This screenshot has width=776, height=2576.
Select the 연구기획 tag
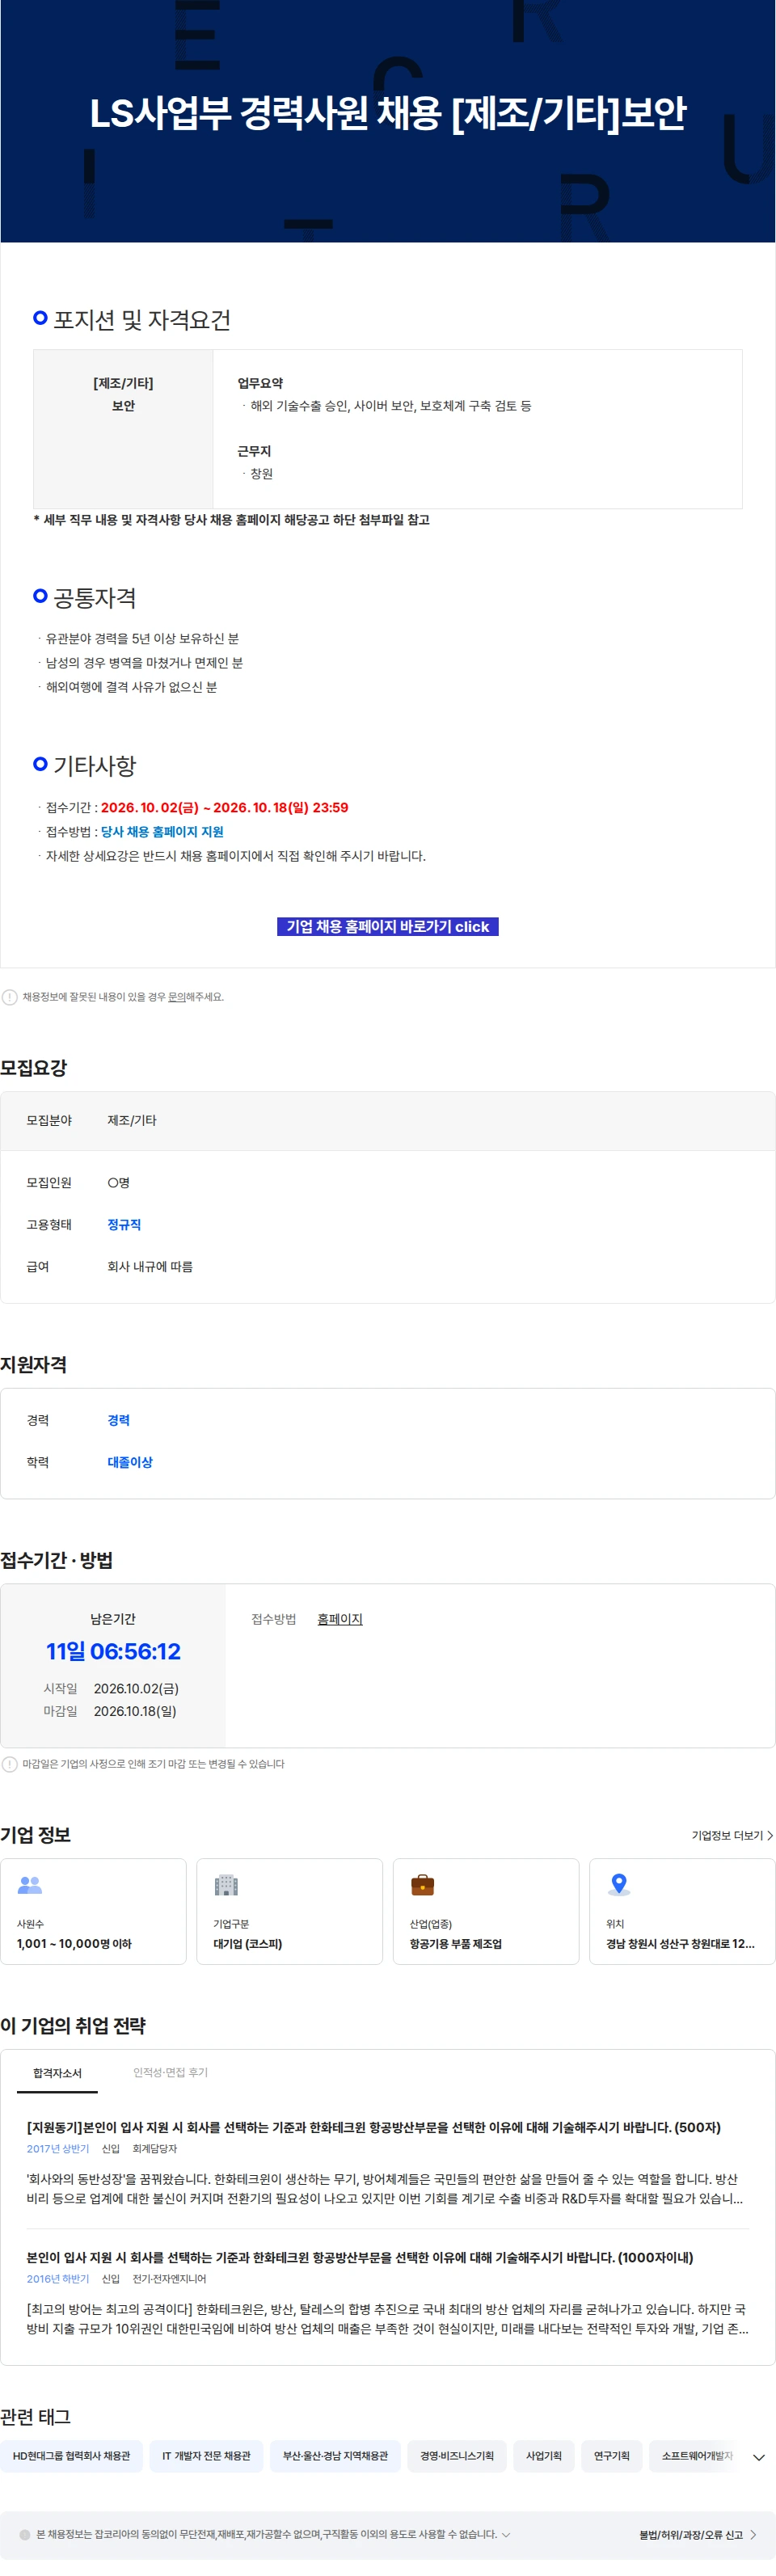tap(611, 2456)
